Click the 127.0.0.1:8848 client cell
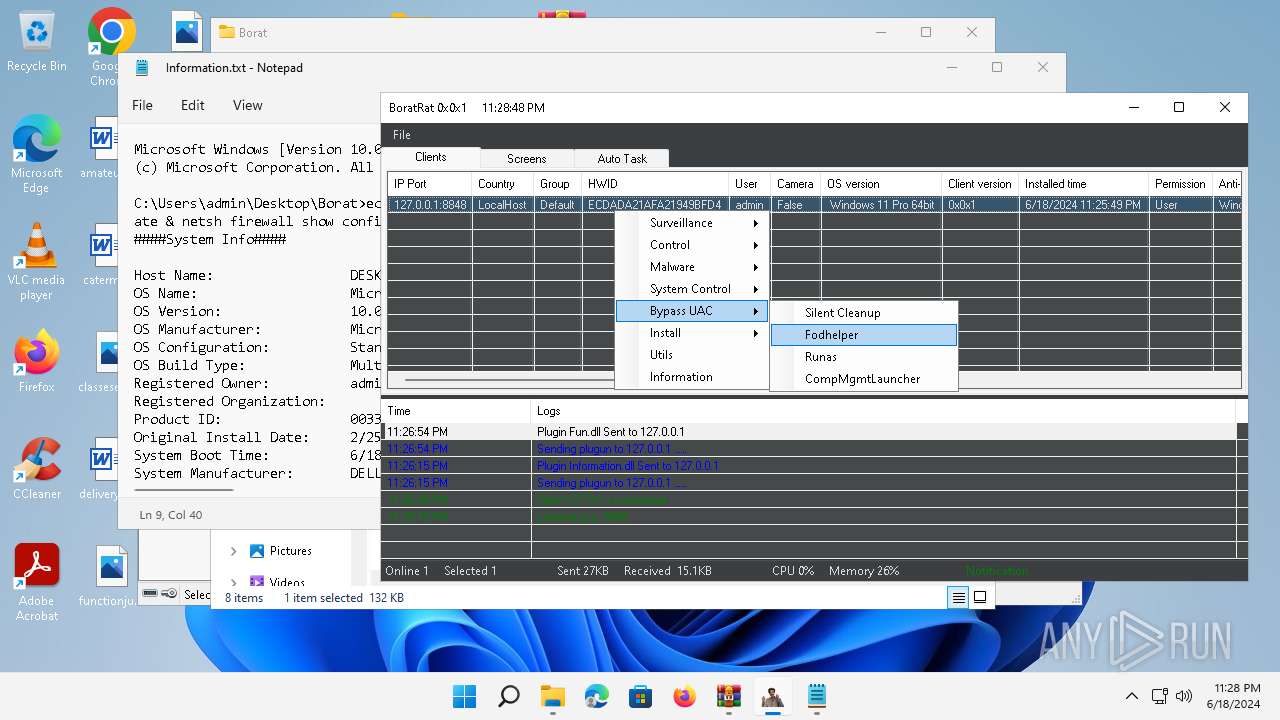Screen dimensions: 1280x720 [430, 205]
